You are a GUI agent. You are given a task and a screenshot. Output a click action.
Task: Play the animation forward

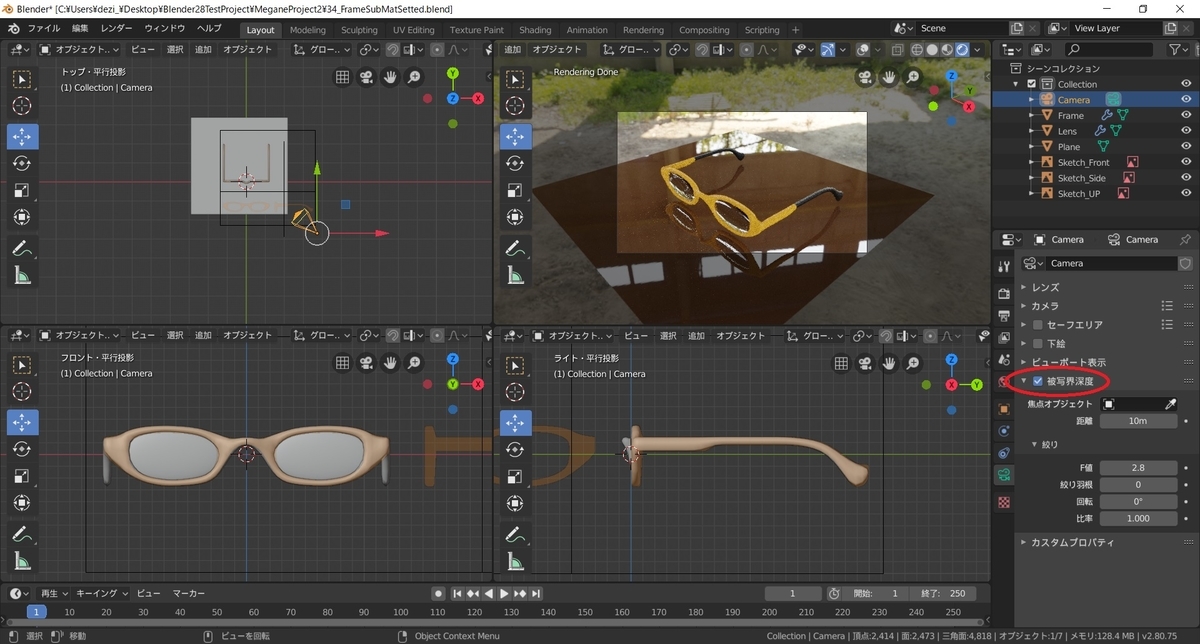505,593
